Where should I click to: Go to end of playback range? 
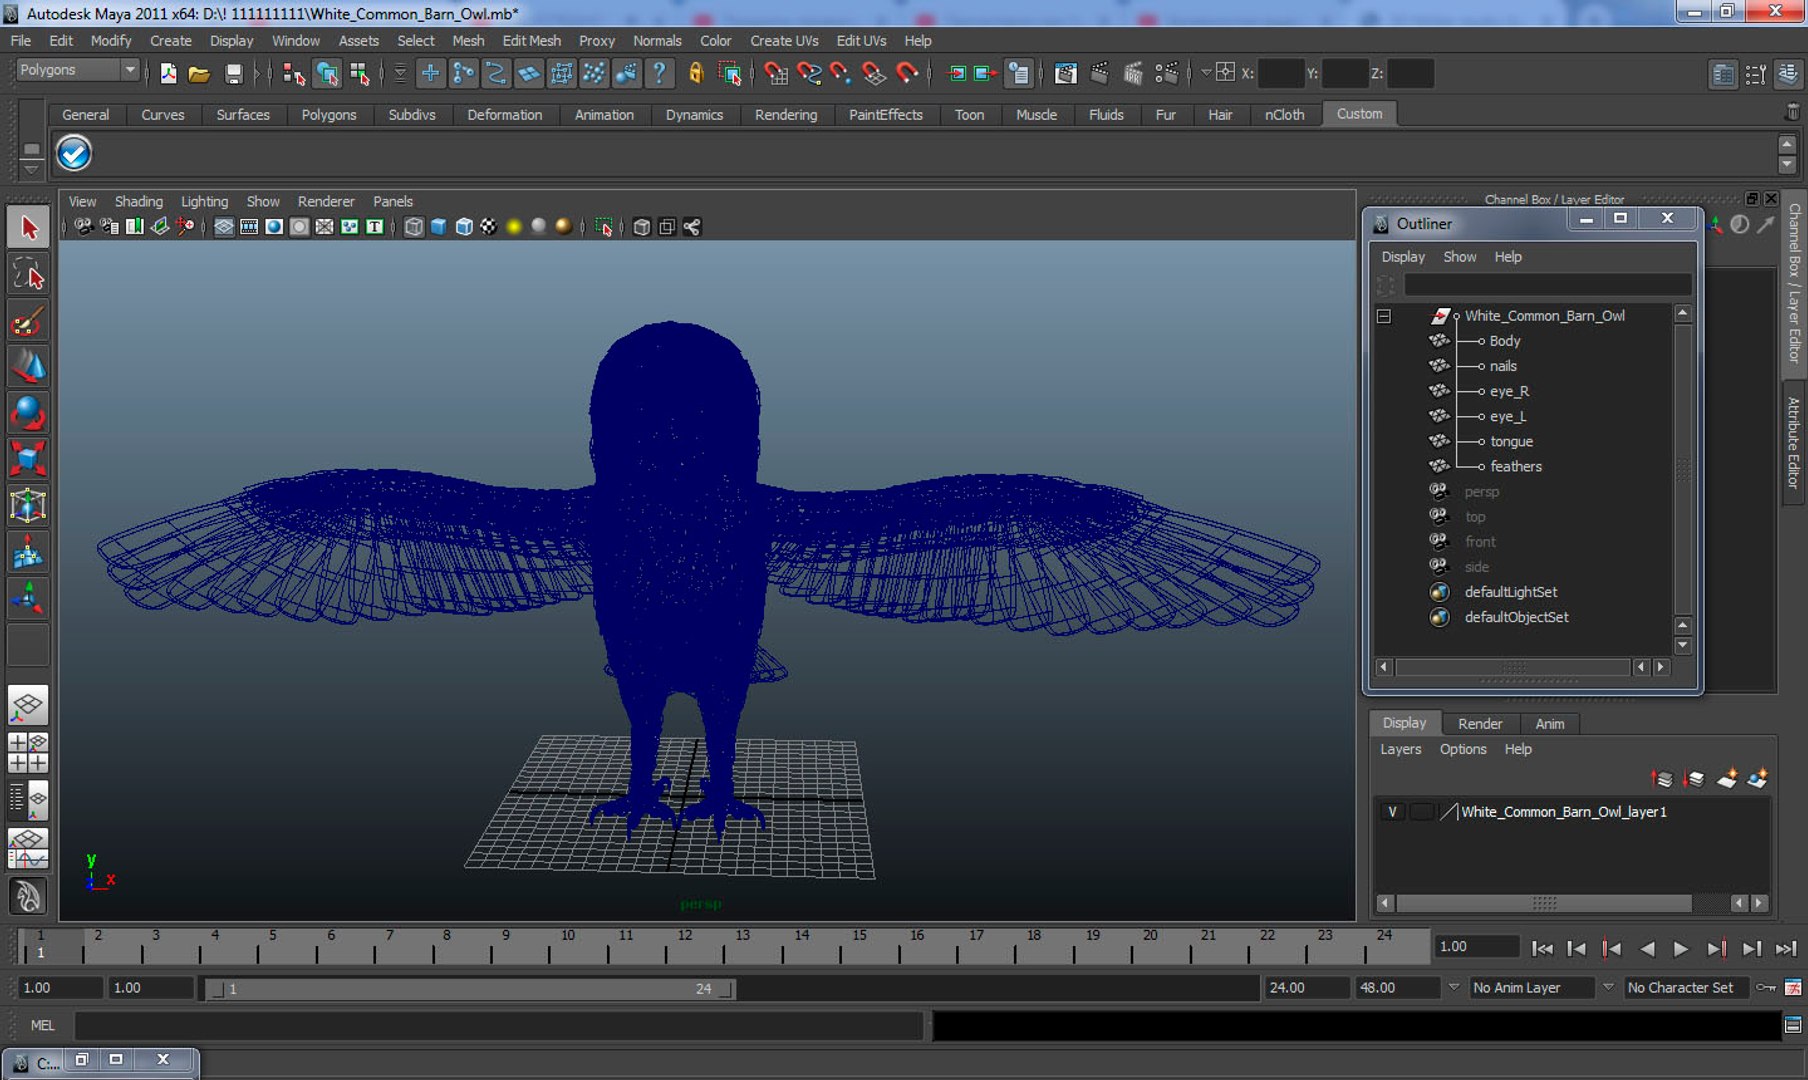(x=1786, y=949)
